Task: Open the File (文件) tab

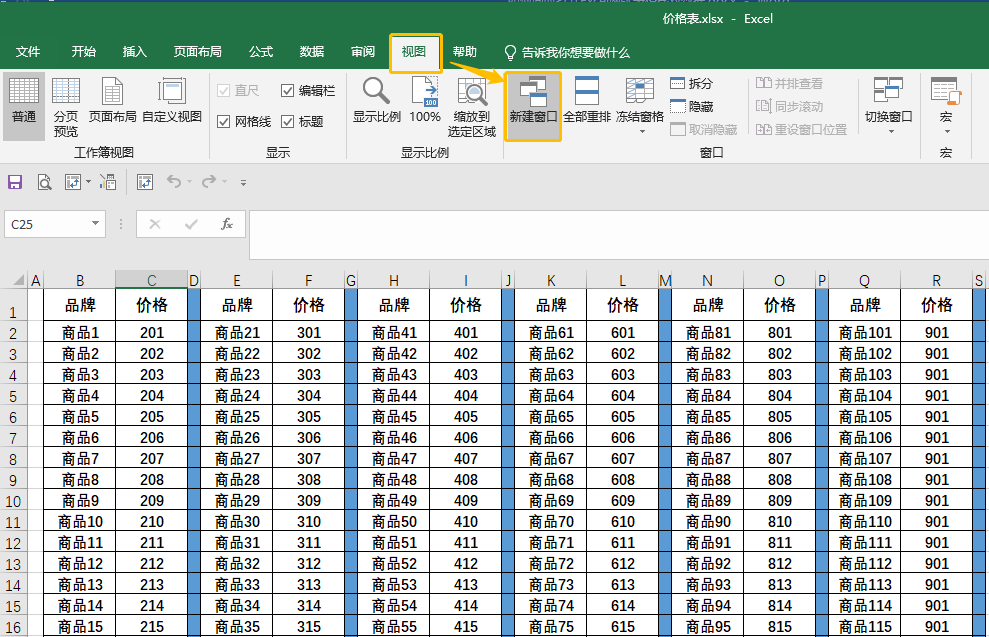Action: 28,52
